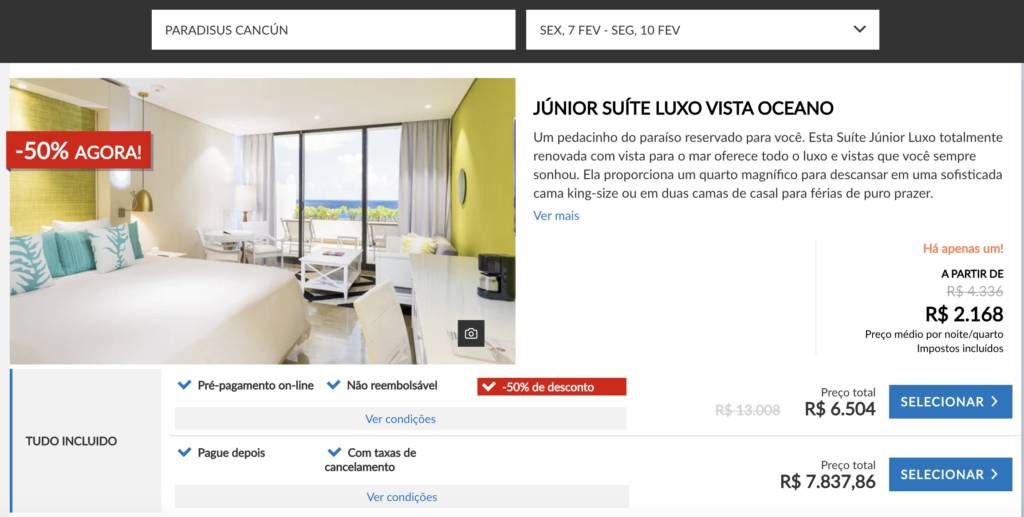The height and width of the screenshot is (517, 1024).
Task: Select the non-refundable R$ 6.504 rate
Action: [x=950, y=402]
